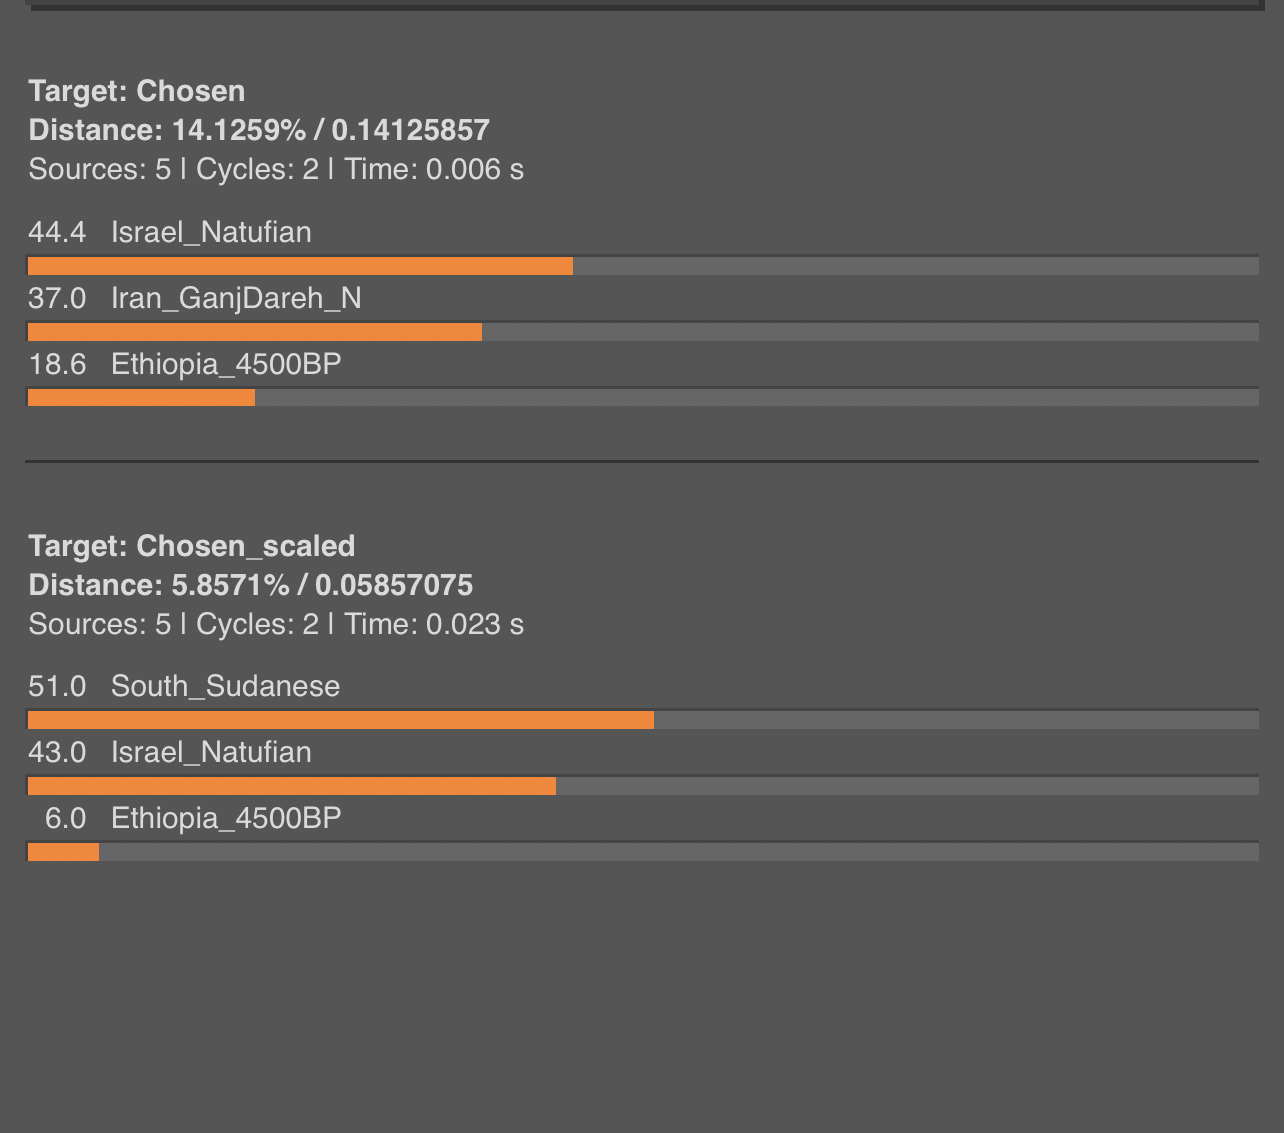The image size is (1284, 1133).
Task: Click the Distance 5.8571% result line
Action: point(251,585)
